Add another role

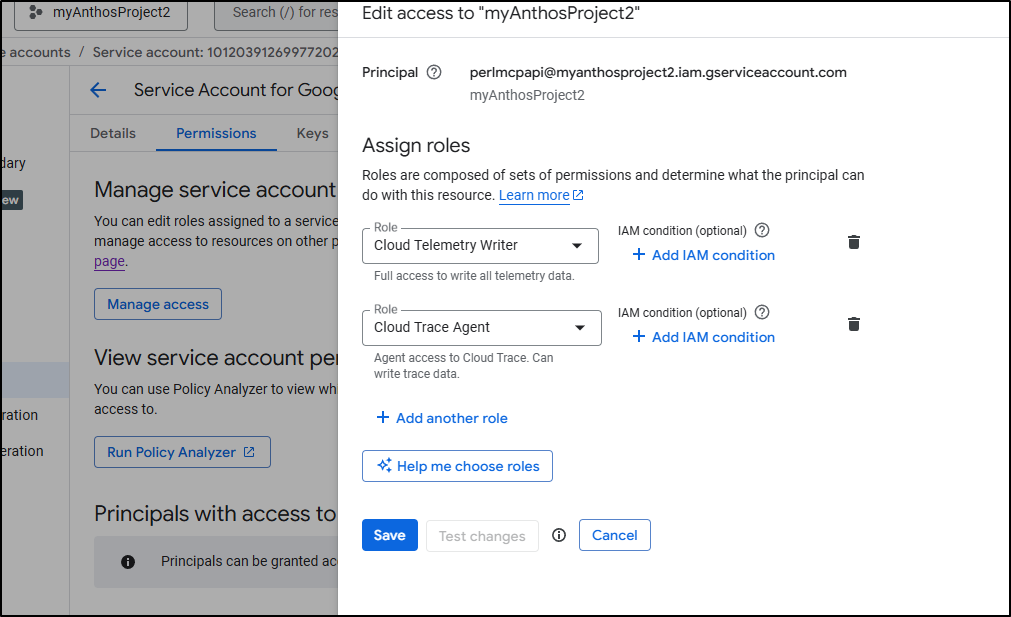click(x=442, y=418)
